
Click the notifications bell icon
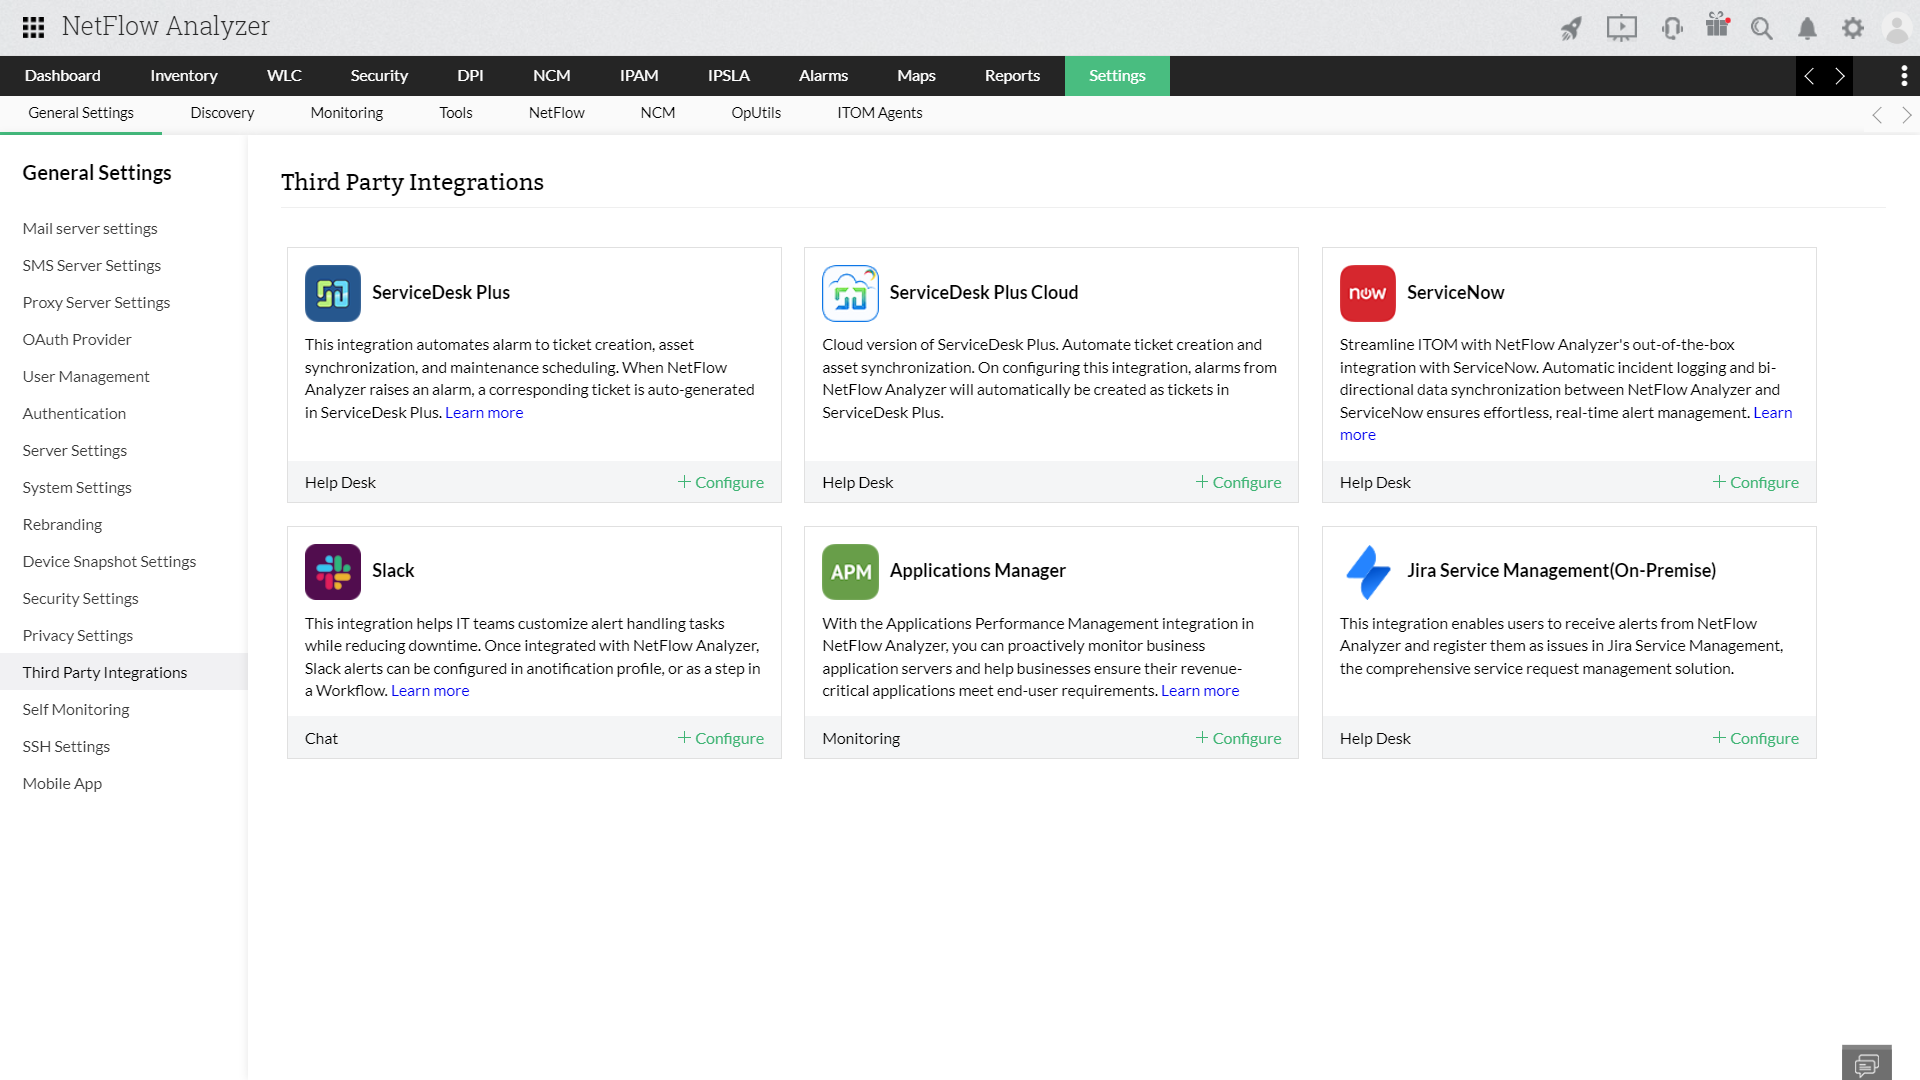1808,28
